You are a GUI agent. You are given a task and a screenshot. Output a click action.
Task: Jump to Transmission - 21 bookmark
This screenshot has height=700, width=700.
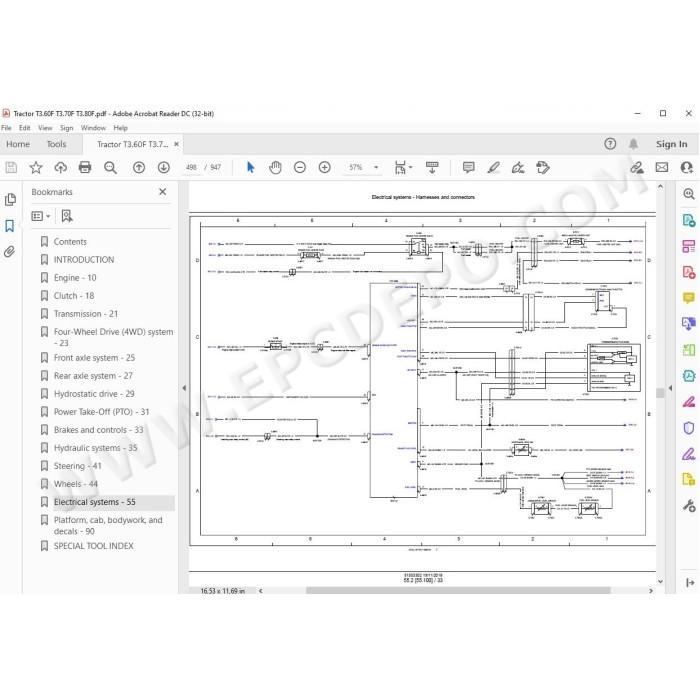[86, 314]
